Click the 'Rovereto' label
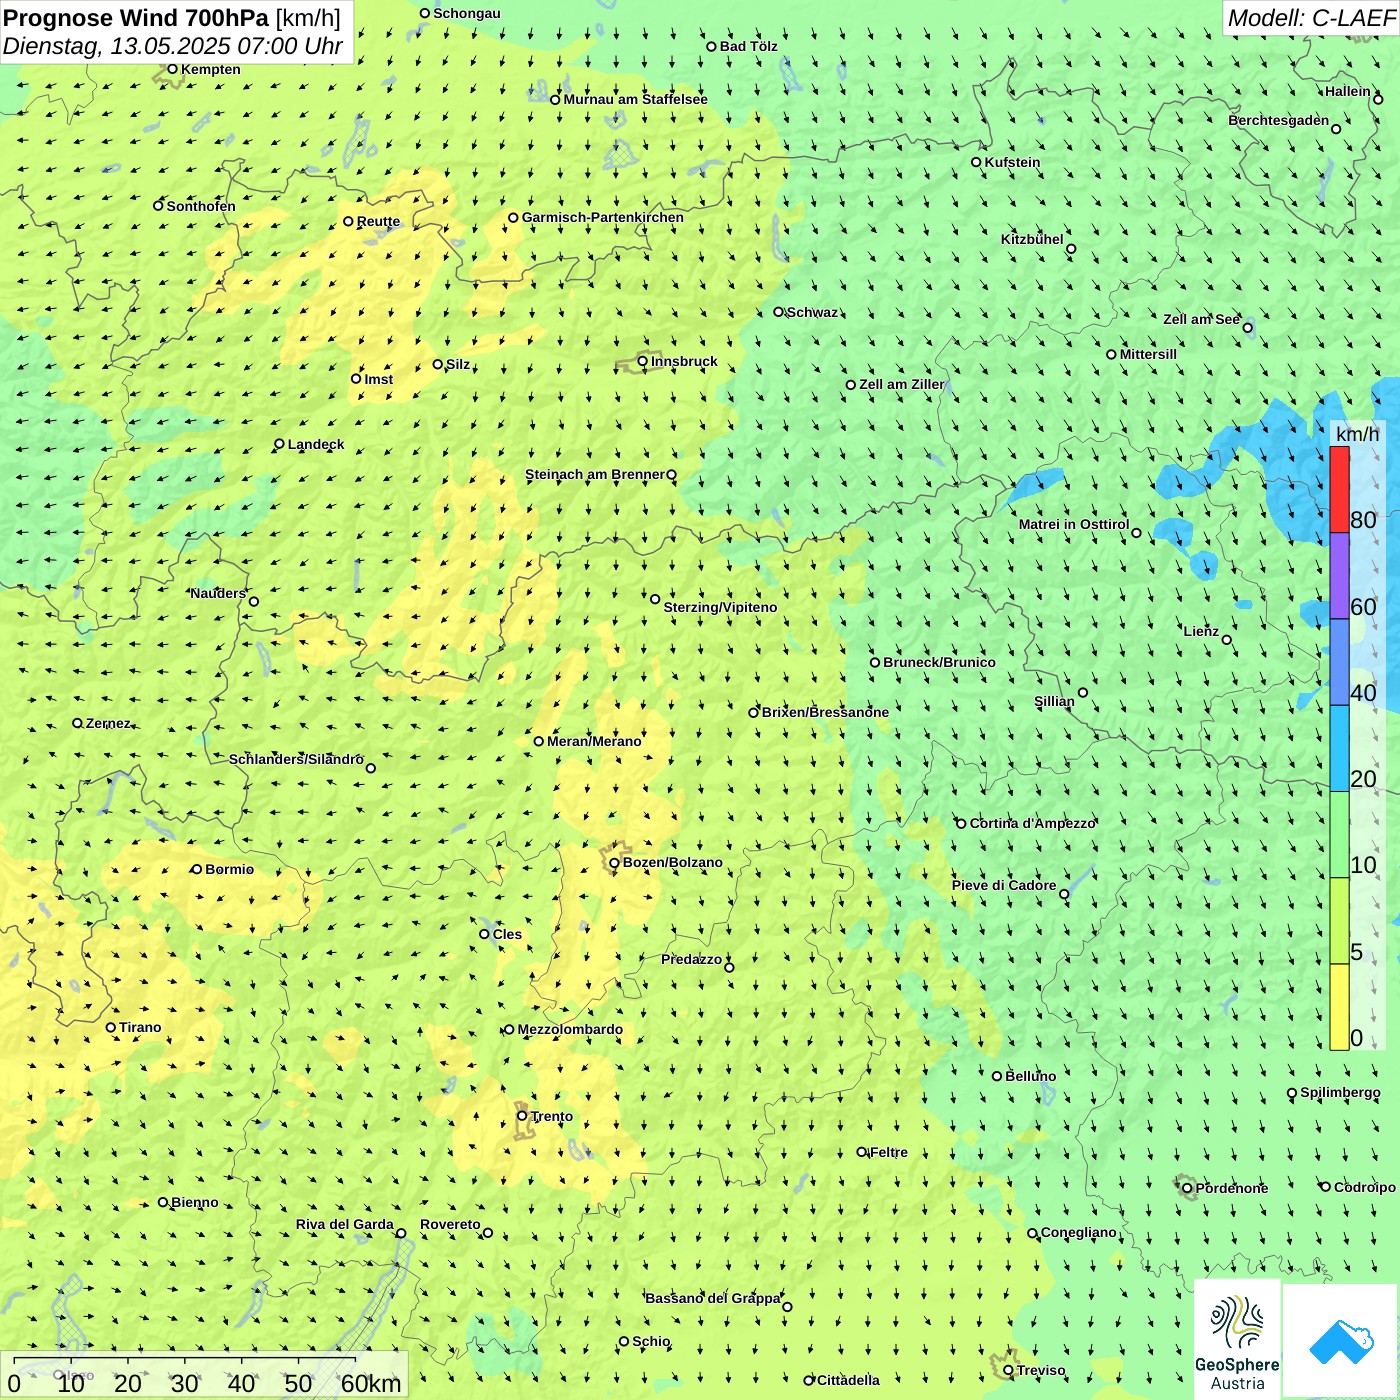Screen dimensions: 1400x1400 (450, 1224)
